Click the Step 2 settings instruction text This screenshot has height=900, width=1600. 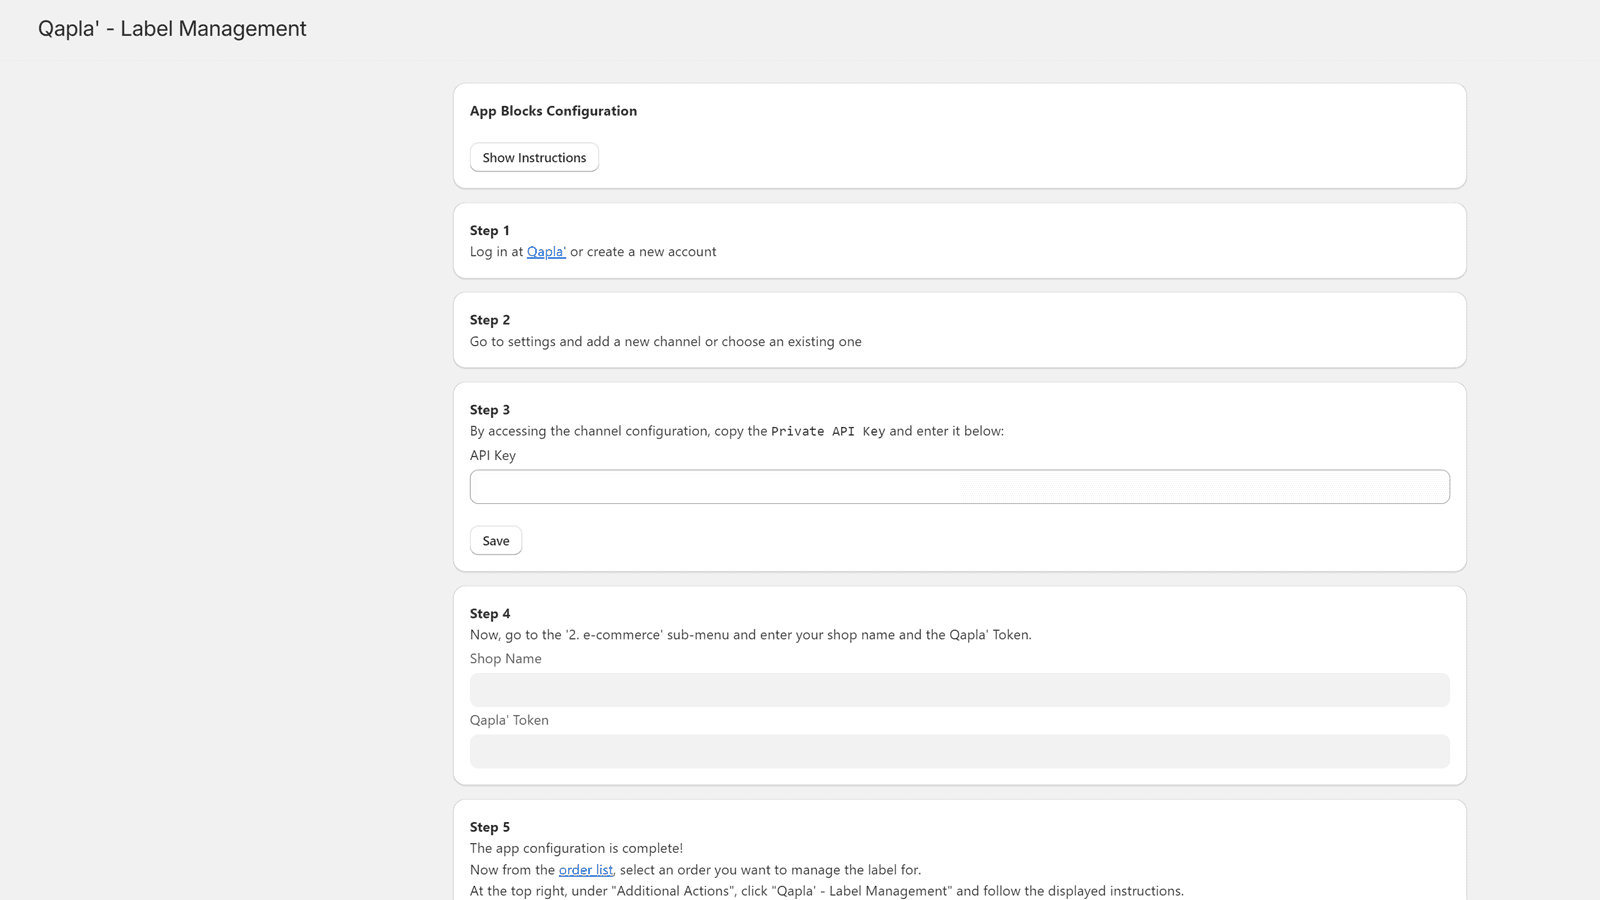pos(665,342)
